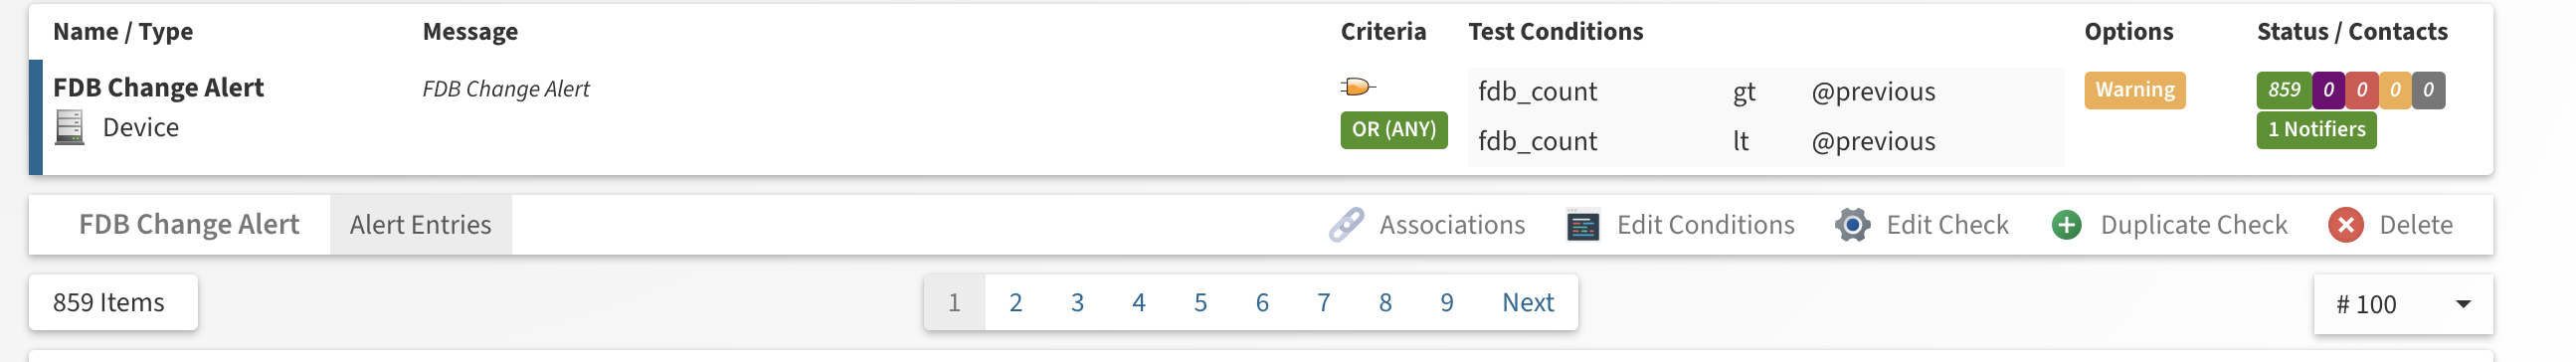2576x362 pixels.
Task: Click the Edit Check gear icon
Action: (1852, 225)
